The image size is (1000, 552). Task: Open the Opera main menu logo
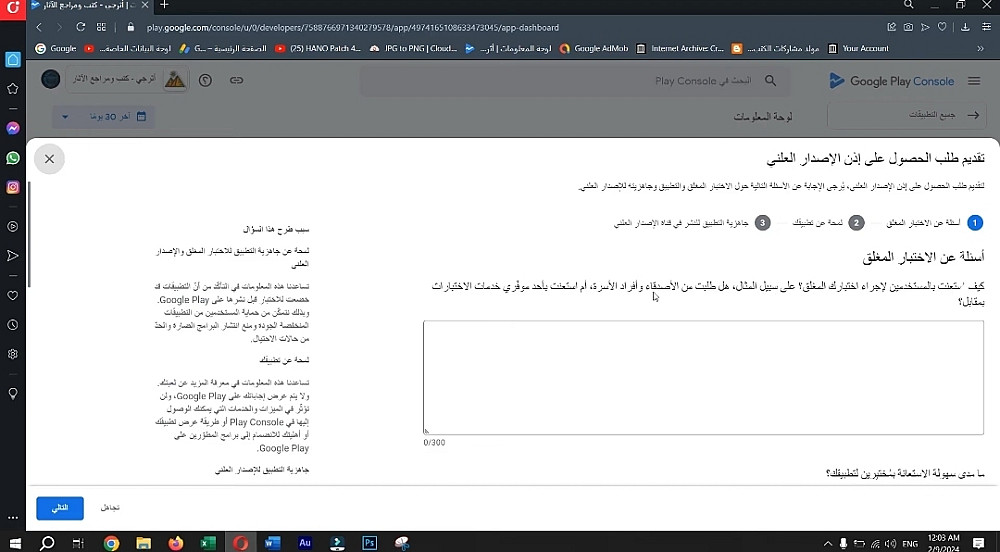(x=13, y=10)
